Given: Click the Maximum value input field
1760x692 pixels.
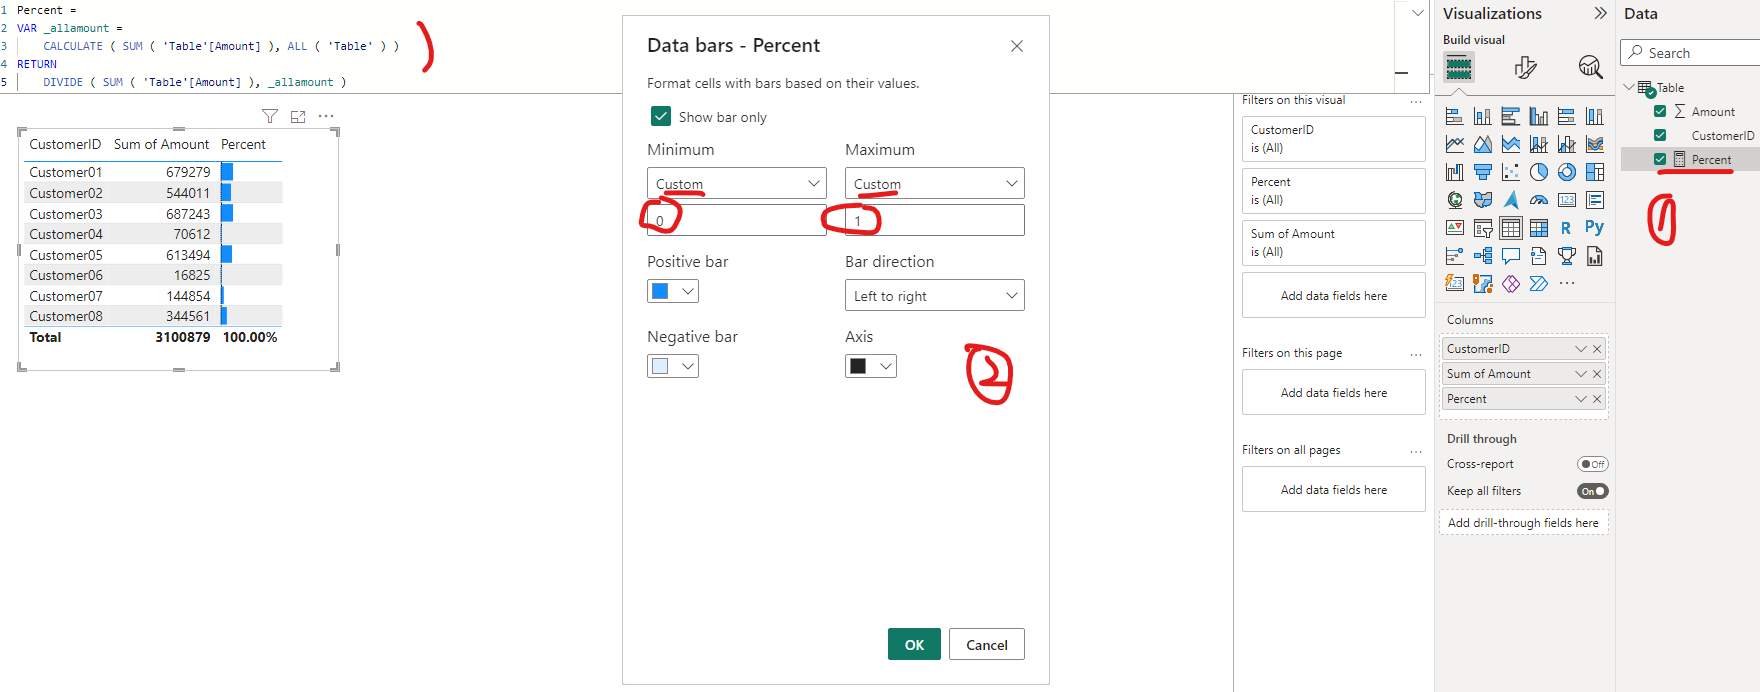Looking at the screenshot, I should [935, 220].
